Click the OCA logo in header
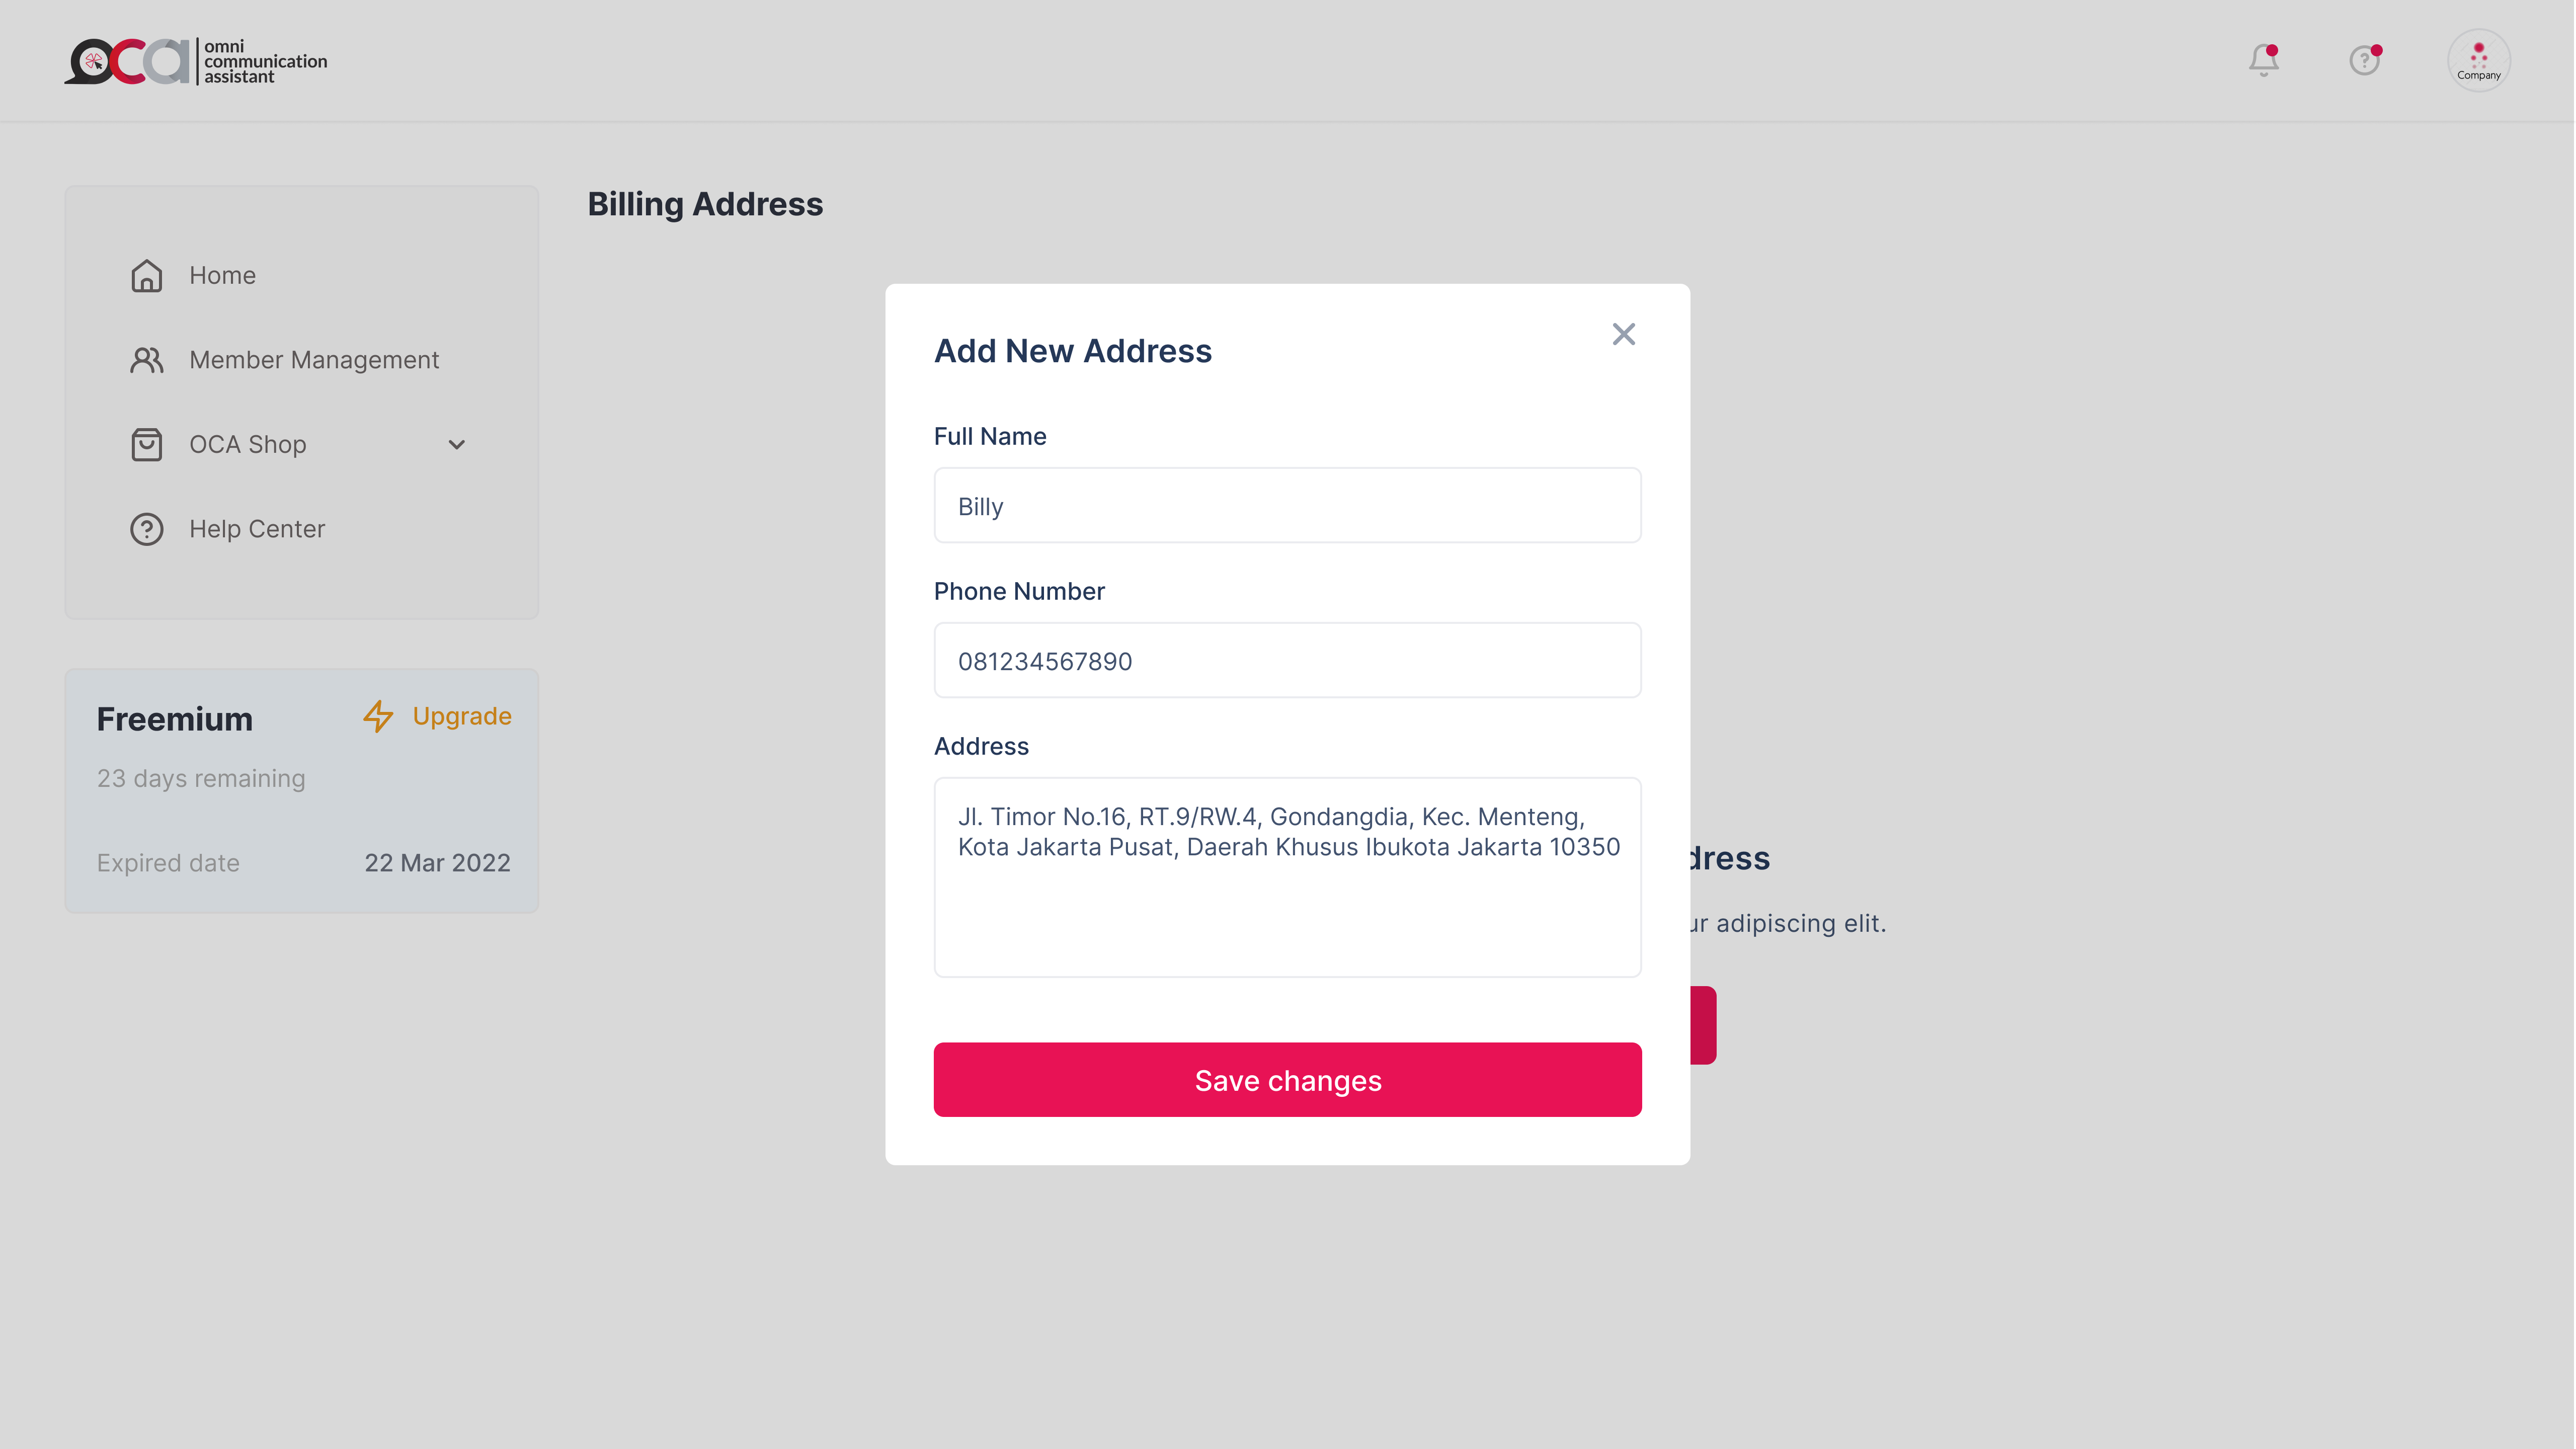 pyautogui.click(x=196, y=61)
